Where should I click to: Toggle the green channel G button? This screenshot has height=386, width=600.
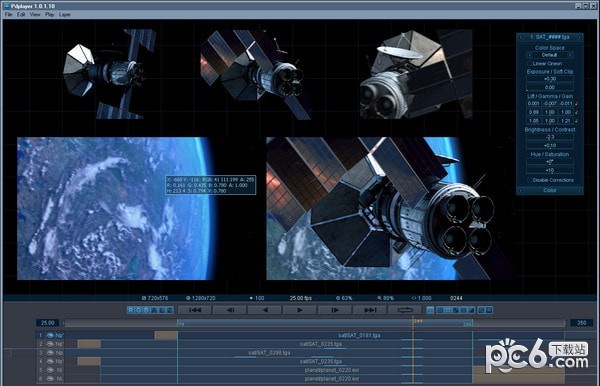(139, 310)
